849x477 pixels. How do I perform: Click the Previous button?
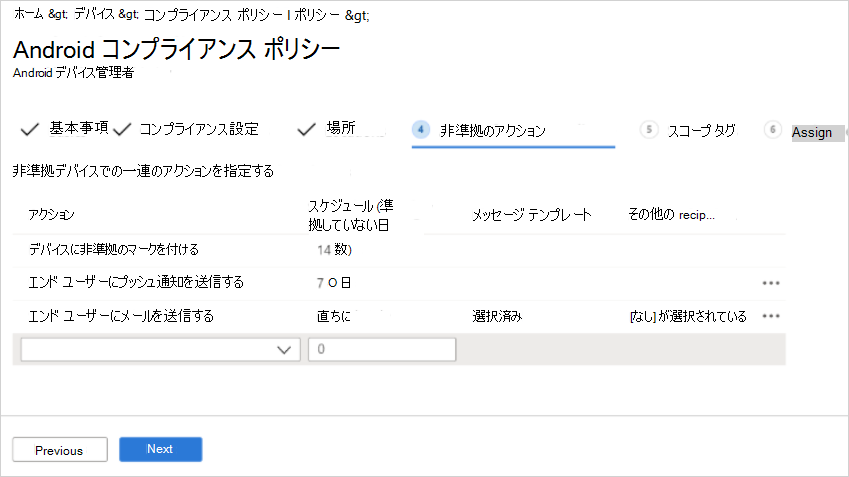59,450
